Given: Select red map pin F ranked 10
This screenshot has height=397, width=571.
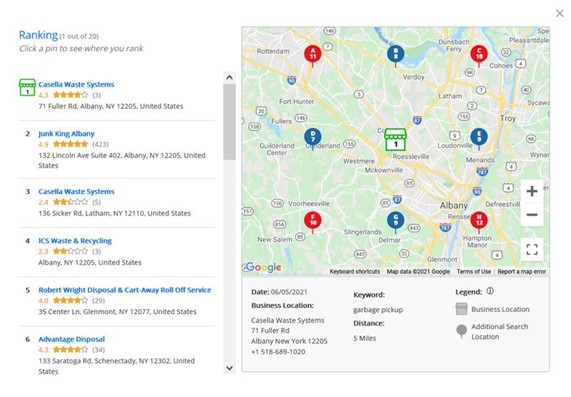Looking at the screenshot, I should pyautogui.click(x=312, y=221).
